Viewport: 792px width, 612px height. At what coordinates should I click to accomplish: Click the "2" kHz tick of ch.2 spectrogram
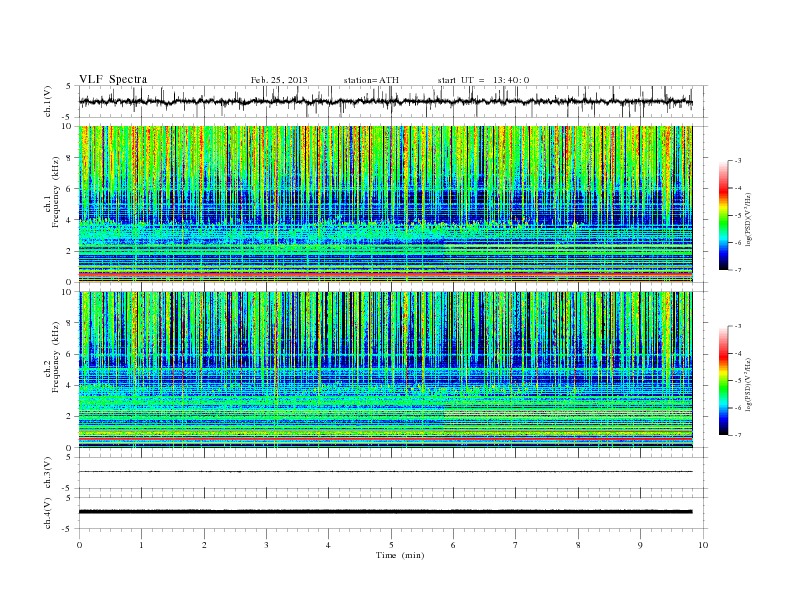(70, 417)
